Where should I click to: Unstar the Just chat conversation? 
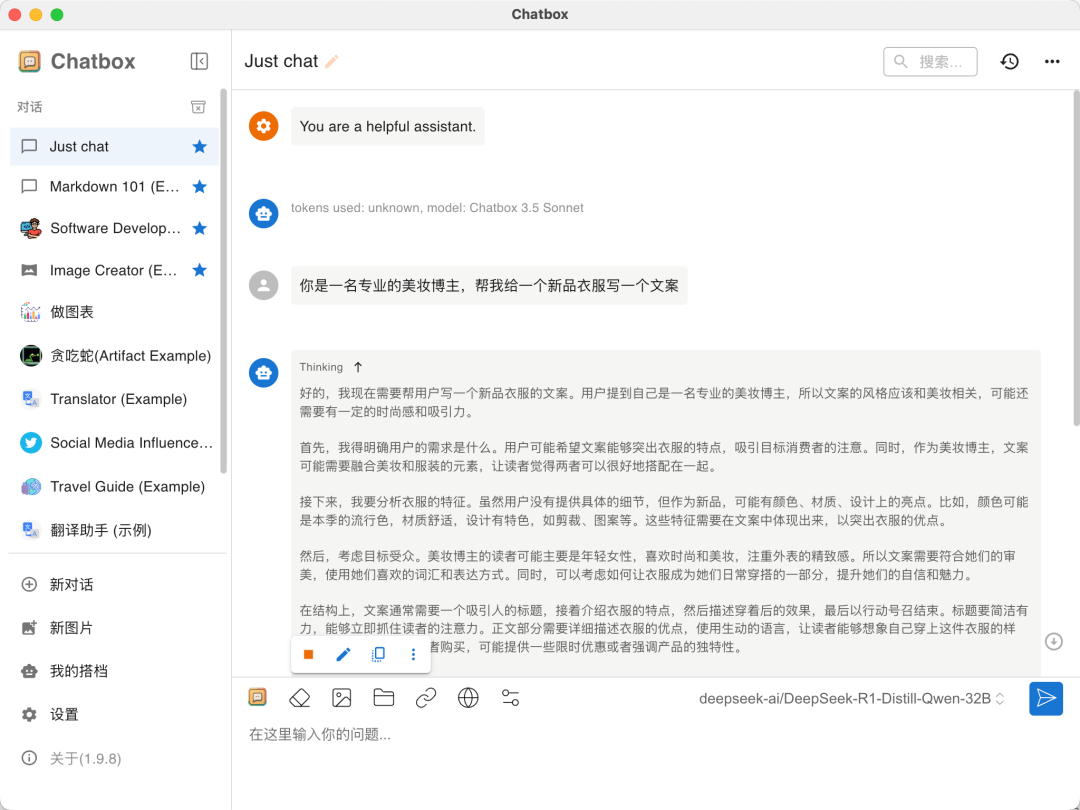click(200, 146)
